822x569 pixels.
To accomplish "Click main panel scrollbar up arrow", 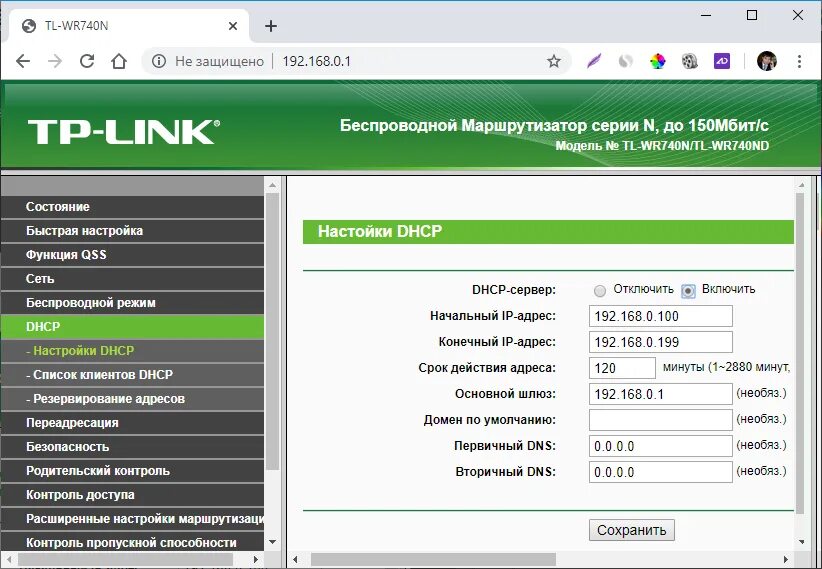I will (801, 185).
